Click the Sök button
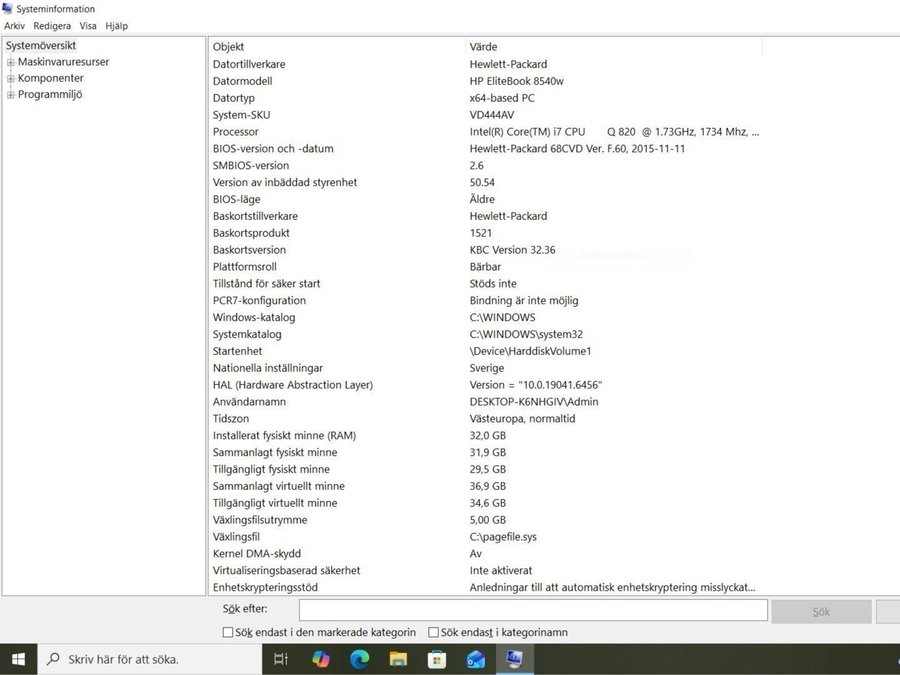This screenshot has height=675, width=900. 820,611
